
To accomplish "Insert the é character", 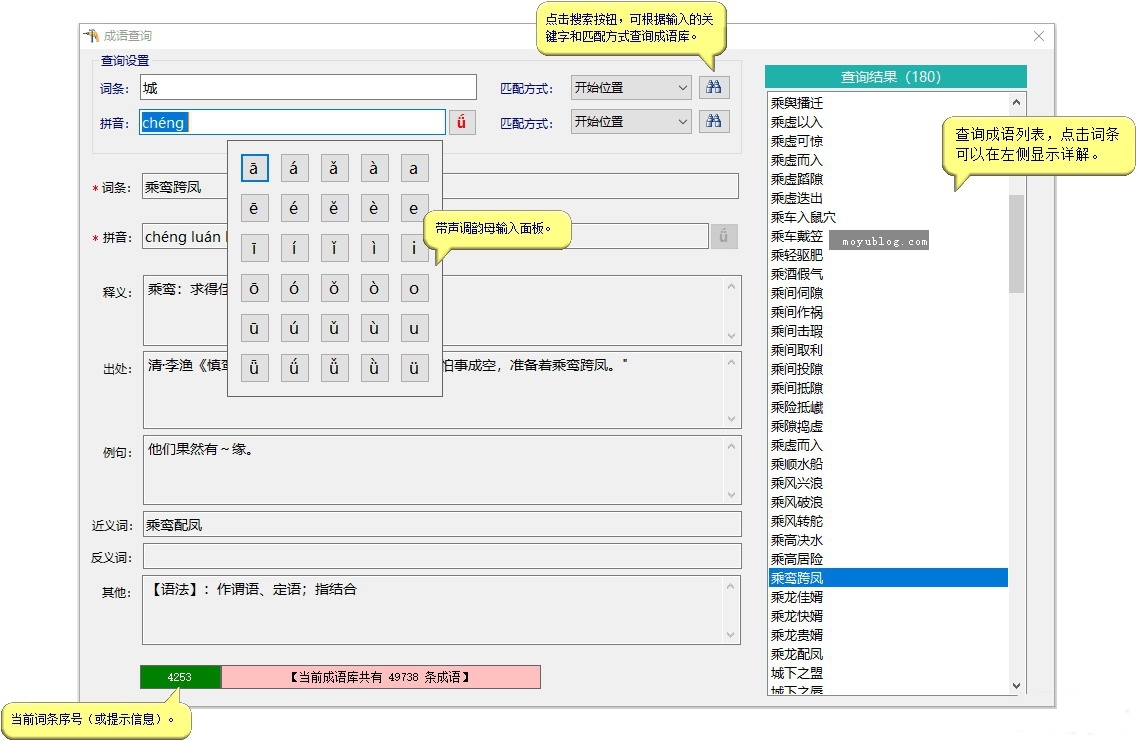I will pyautogui.click(x=294, y=208).
